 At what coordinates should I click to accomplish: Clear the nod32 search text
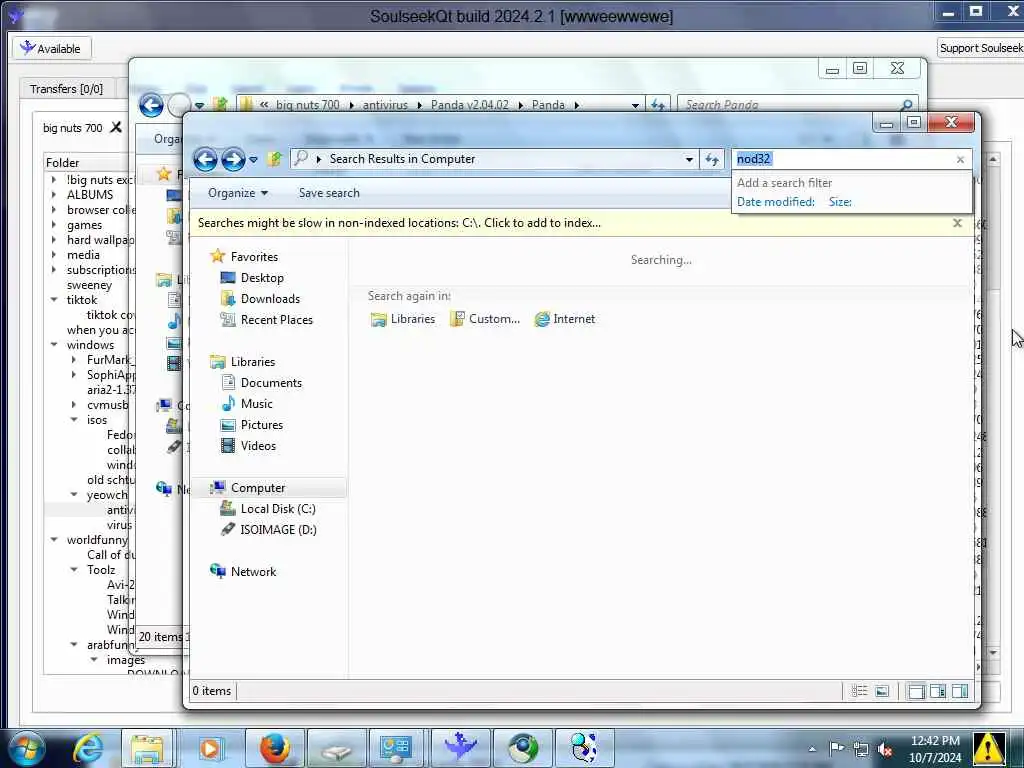click(x=960, y=159)
